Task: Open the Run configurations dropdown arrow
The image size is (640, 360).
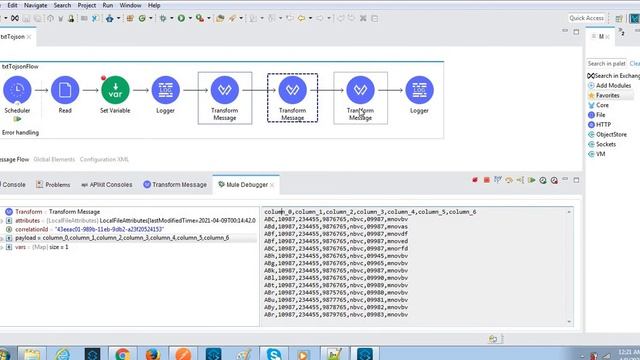Action: point(190,18)
